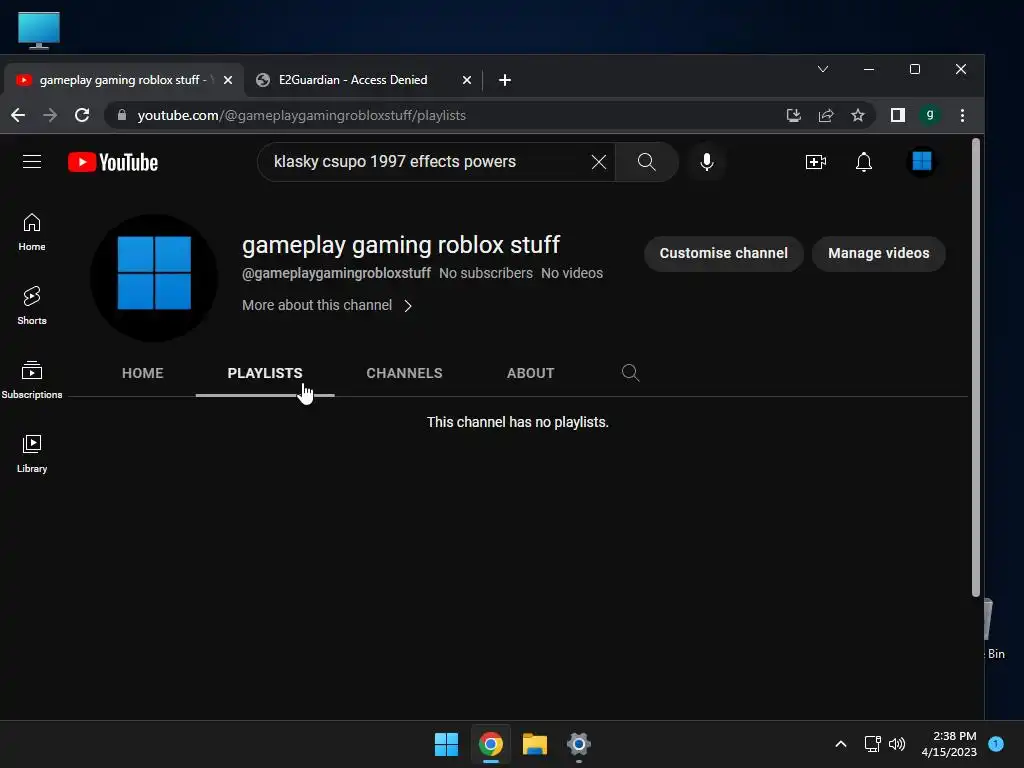
Task: Go to Home in the YouTube sidebar
Action: 31,232
